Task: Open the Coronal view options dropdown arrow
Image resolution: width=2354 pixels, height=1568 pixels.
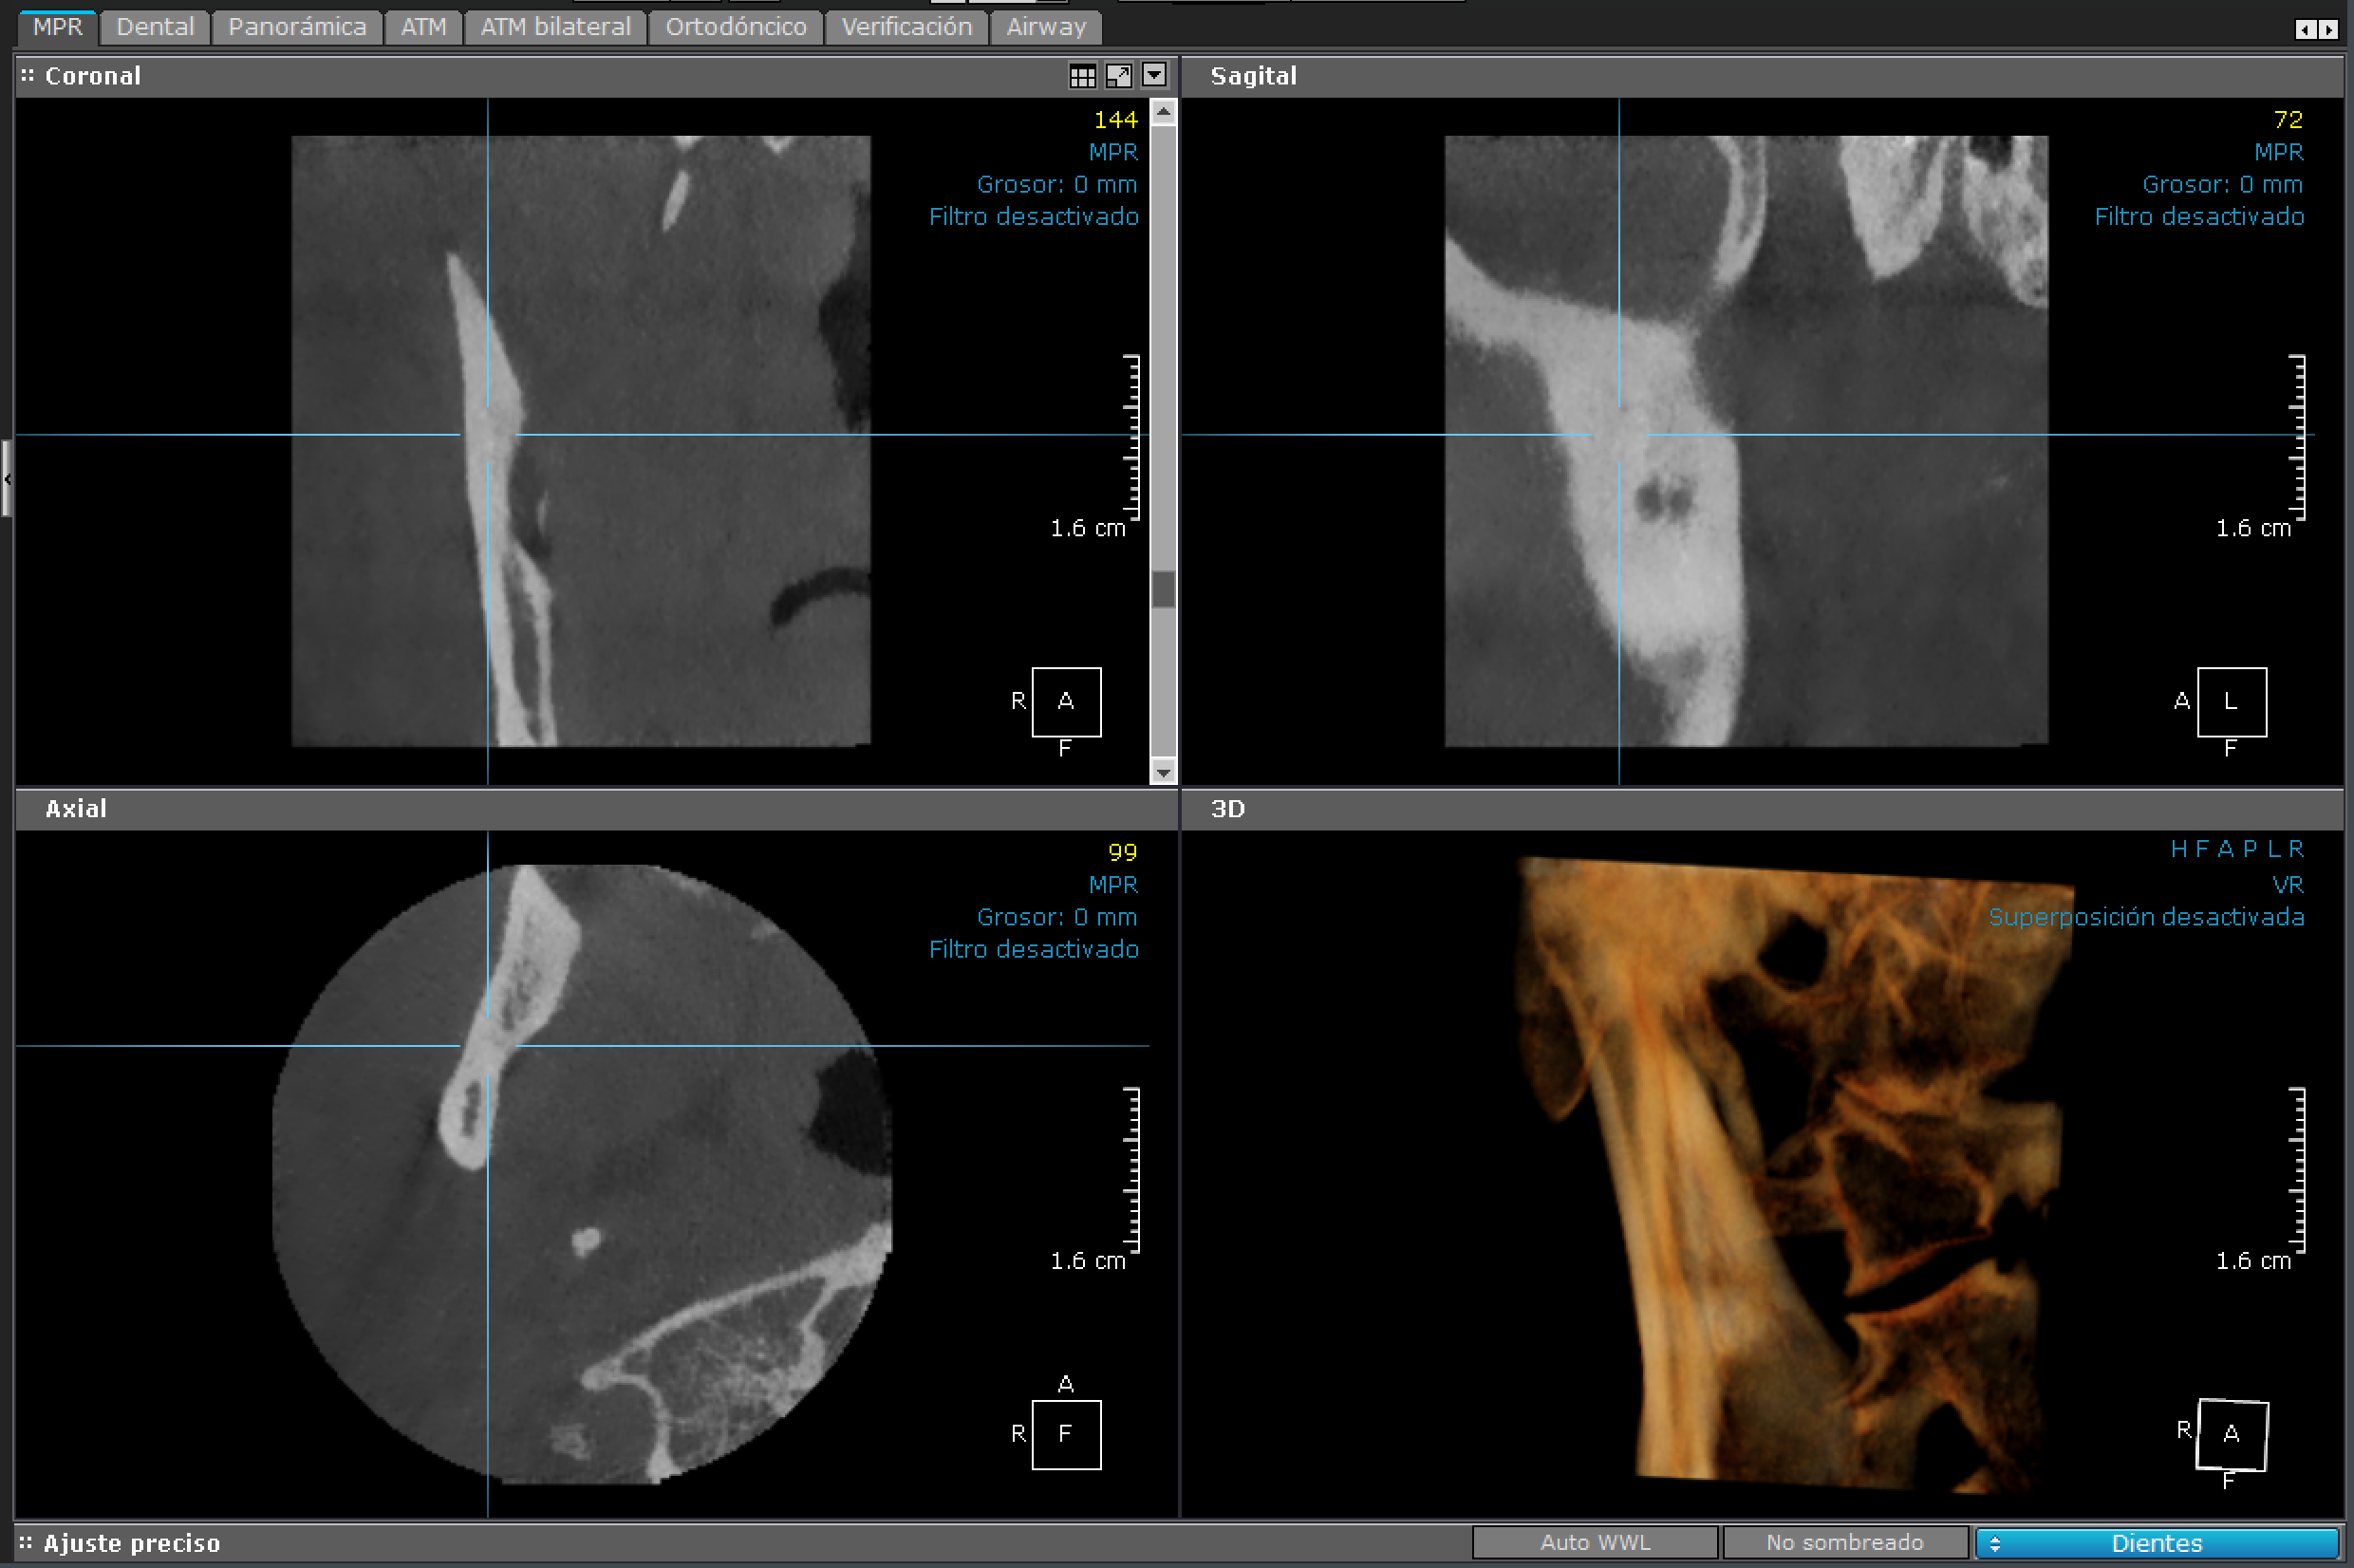Action: click(1154, 75)
